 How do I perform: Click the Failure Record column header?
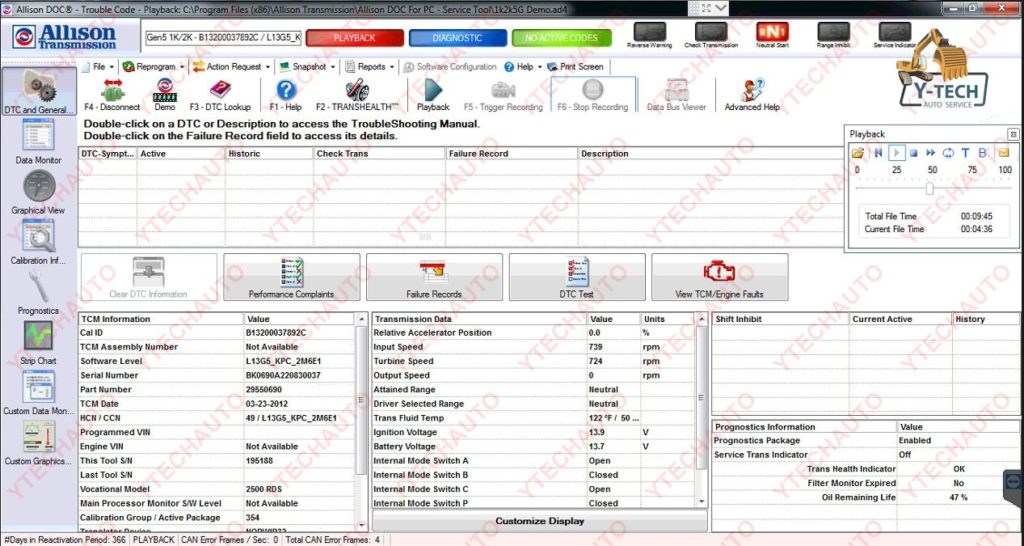point(511,153)
